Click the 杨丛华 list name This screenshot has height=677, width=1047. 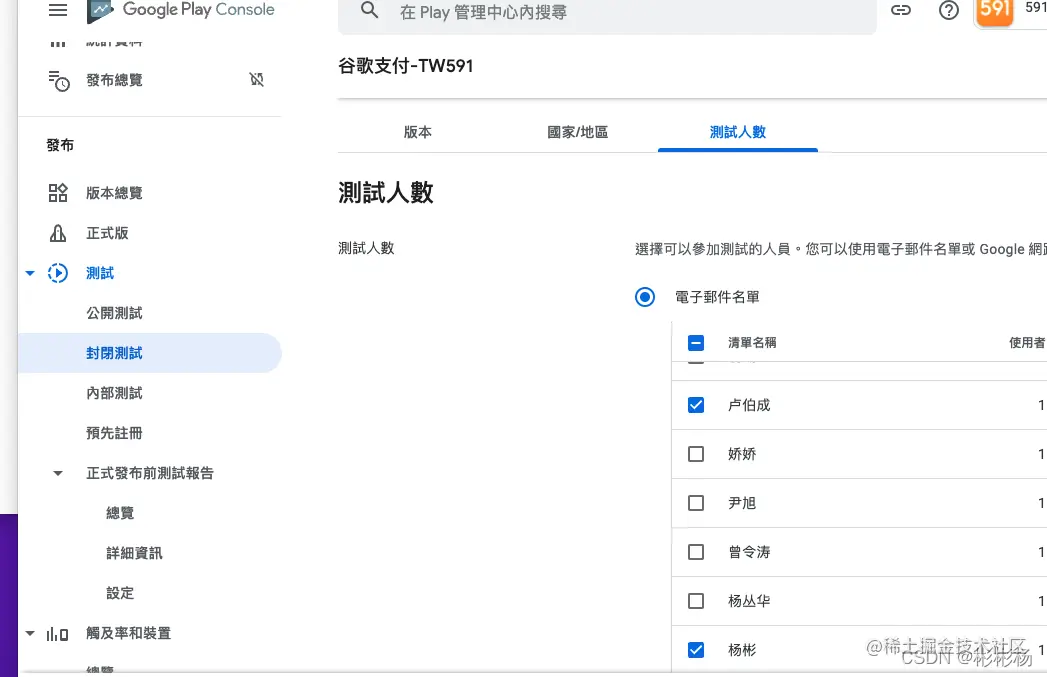pyautogui.click(x=749, y=601)
